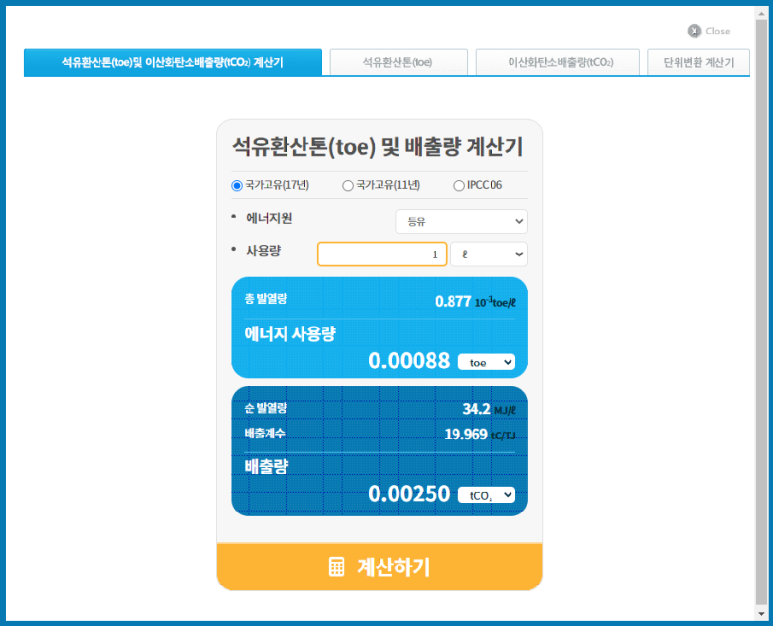The height and width of the screenshot is (626, 773).
Task: Open the 에너지원 dropdown showing 등유
Action: (461, 221)
